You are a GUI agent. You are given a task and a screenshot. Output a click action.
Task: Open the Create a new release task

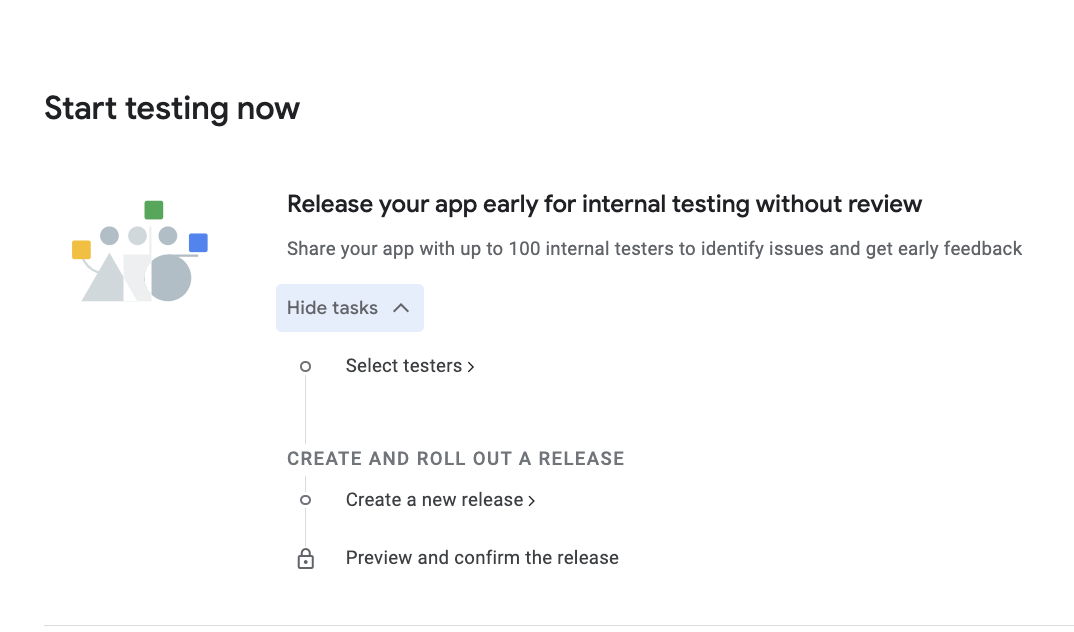tap(434, 500)
